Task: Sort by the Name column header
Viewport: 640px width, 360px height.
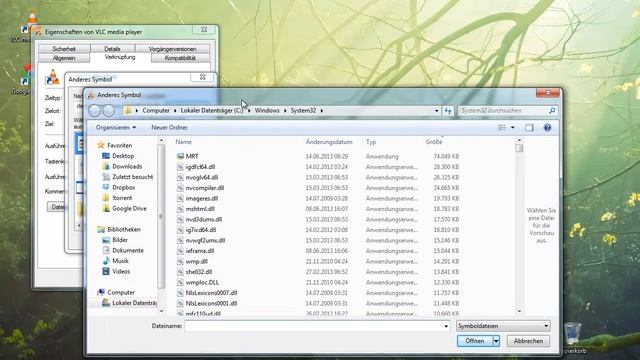Action: click(x=184, y=142)
